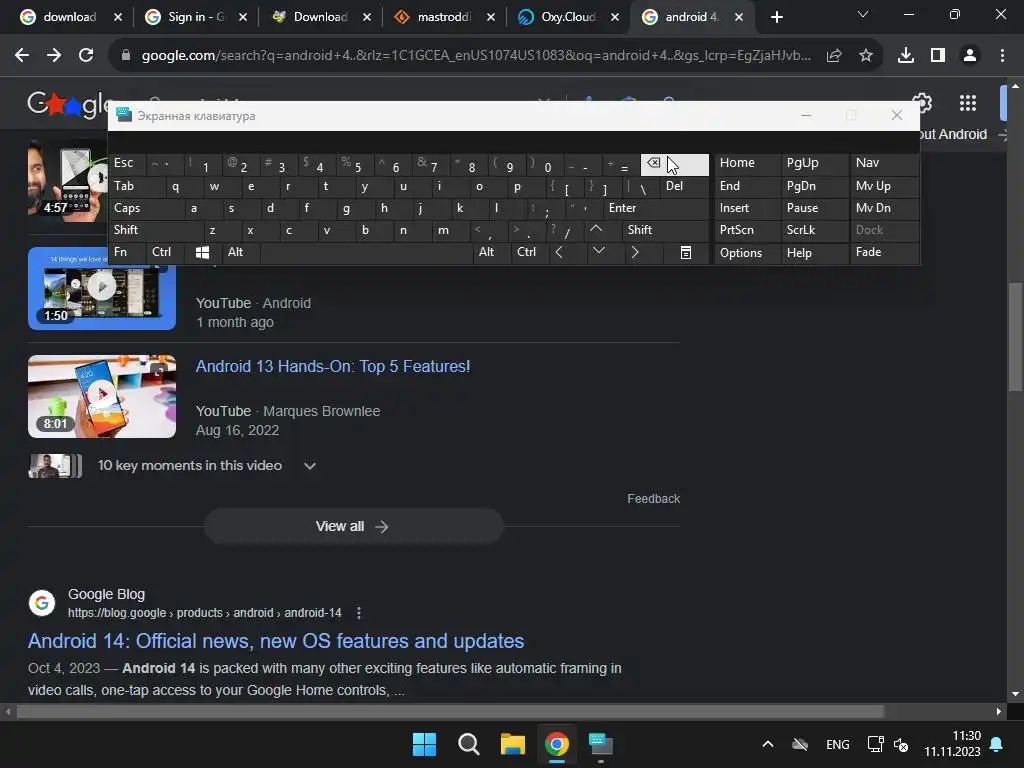
Task: Expand 10 key moments in this video
Action: (310, 466)
